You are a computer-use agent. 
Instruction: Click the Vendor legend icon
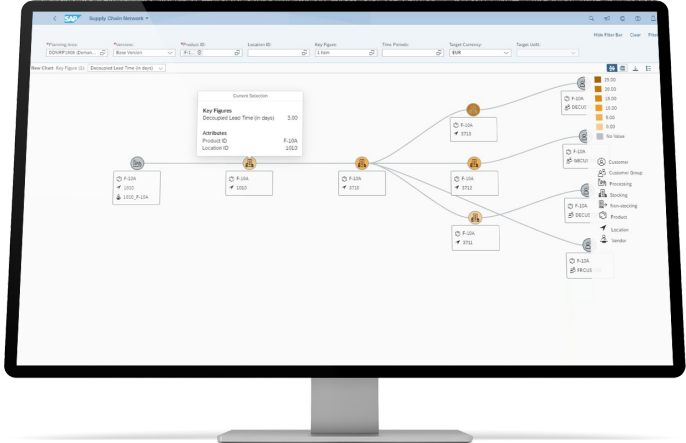604,239
